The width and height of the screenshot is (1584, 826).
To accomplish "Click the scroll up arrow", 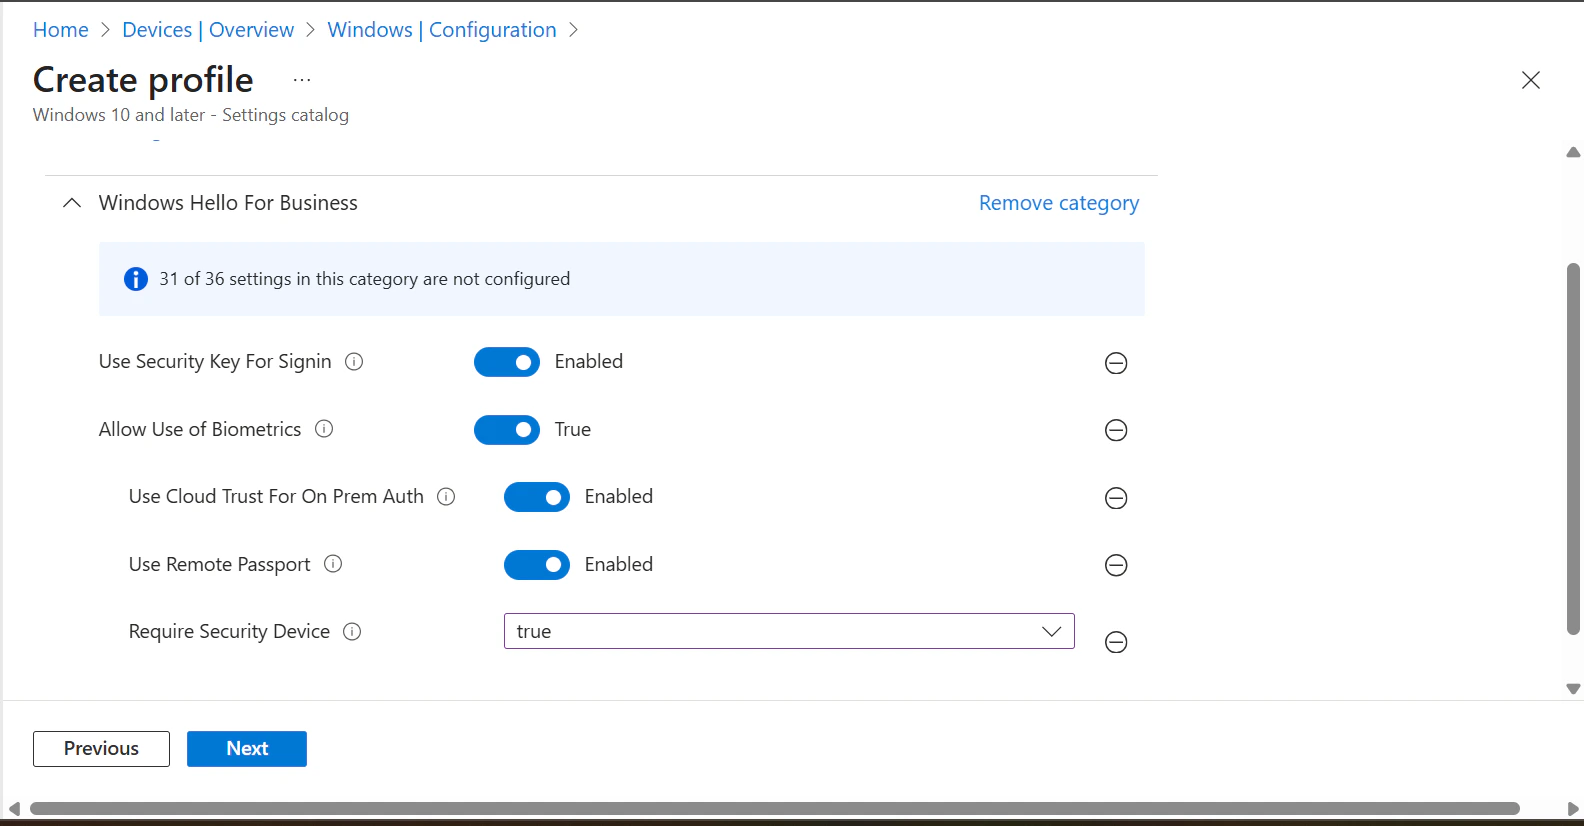I will point(1573,152).
